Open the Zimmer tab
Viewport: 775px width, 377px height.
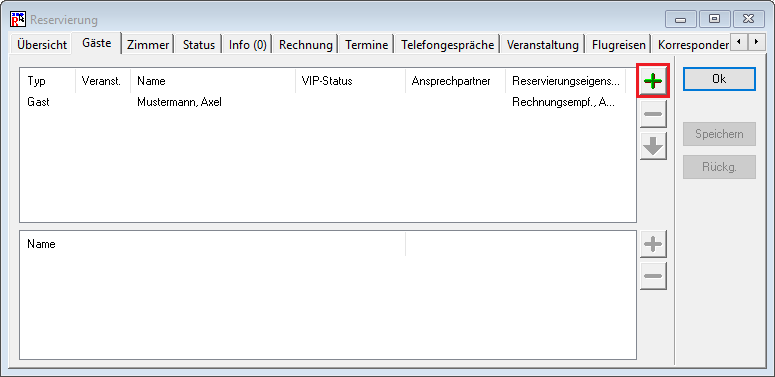[x=148, y=45]
